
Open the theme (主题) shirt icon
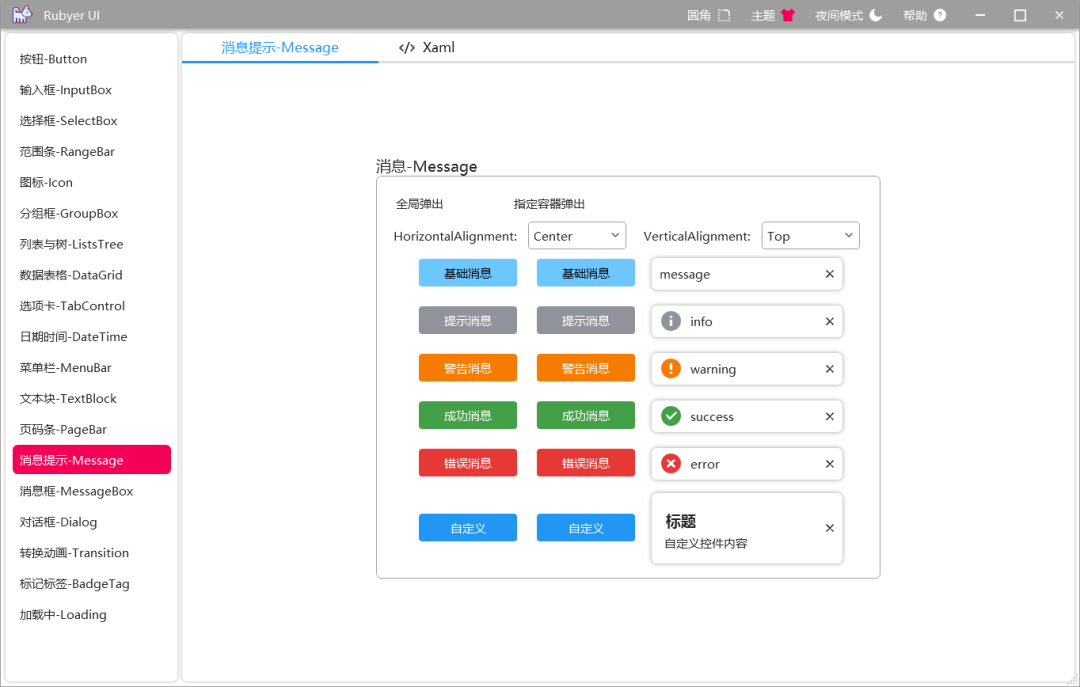[788, 16]
